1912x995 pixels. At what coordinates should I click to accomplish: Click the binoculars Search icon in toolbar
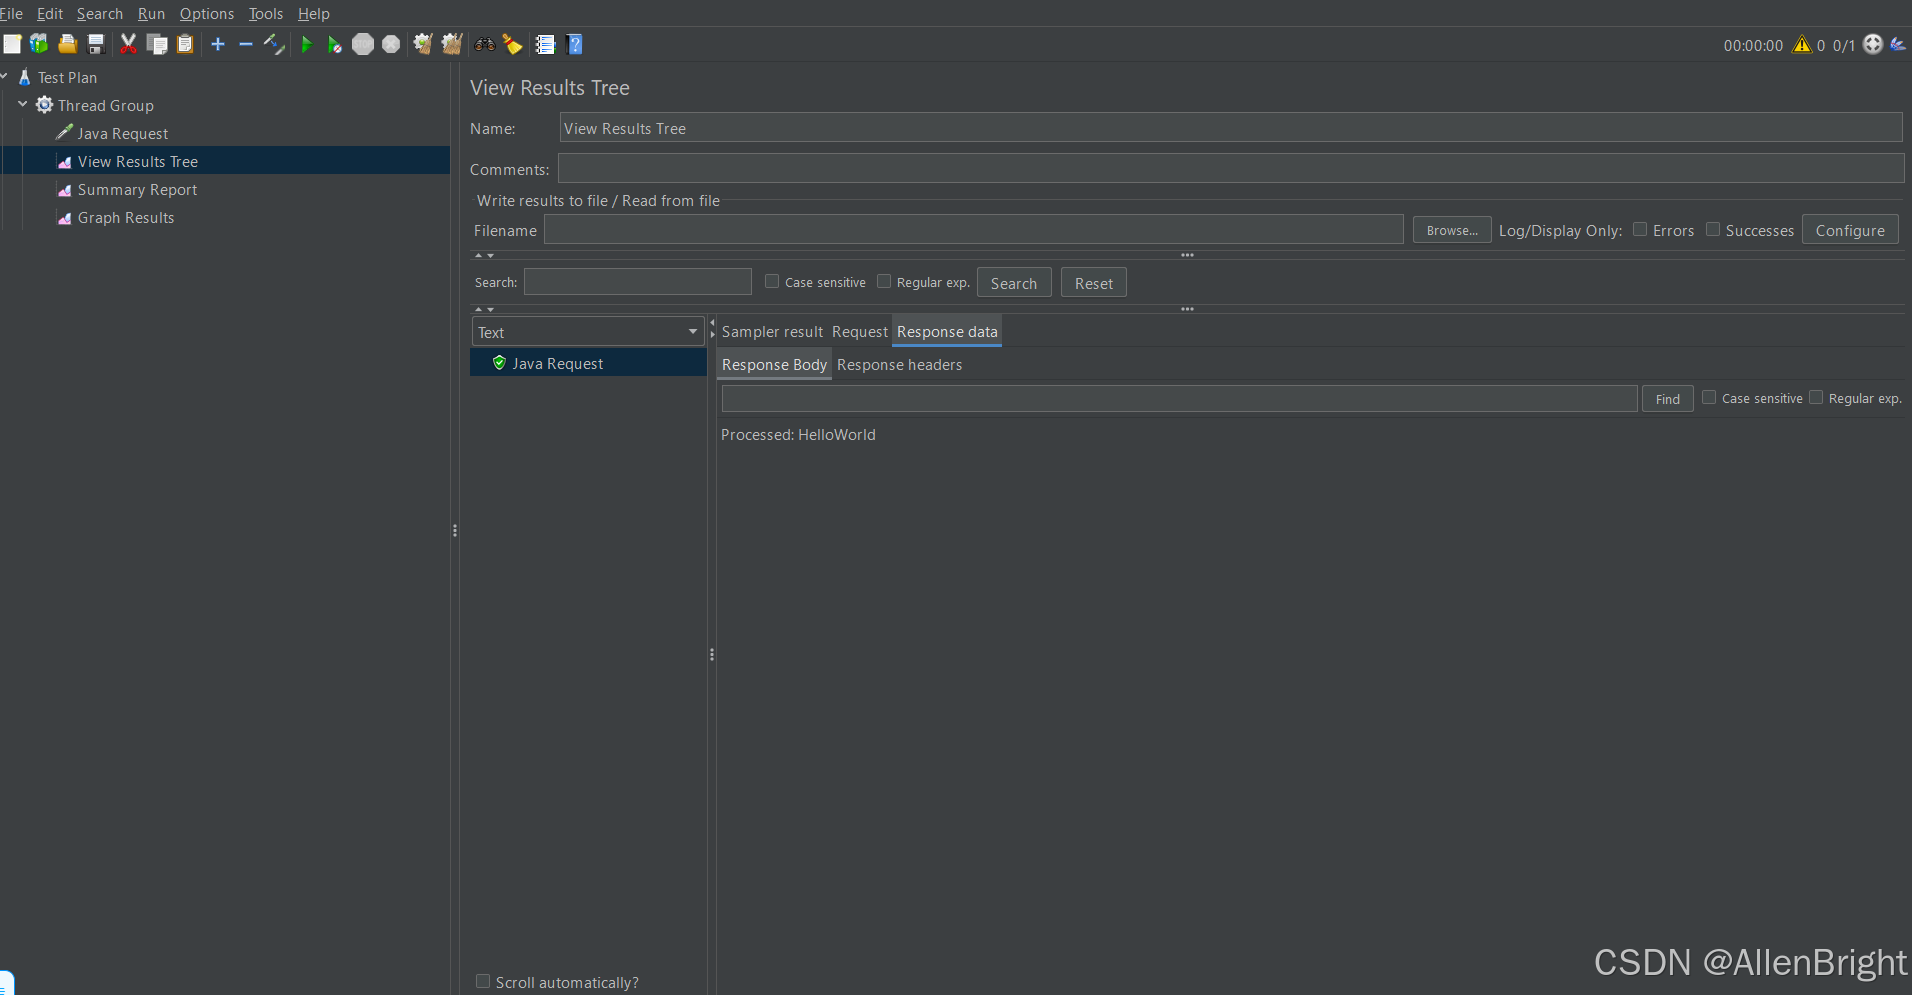coord(485,44)
